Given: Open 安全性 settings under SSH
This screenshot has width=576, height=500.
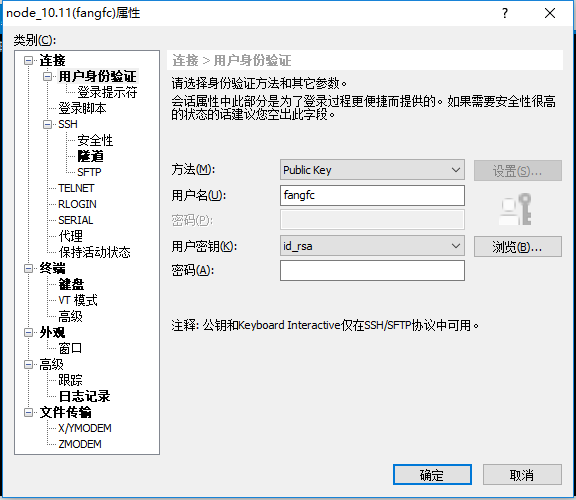Looking at the screenshot, I should (95, 140).
